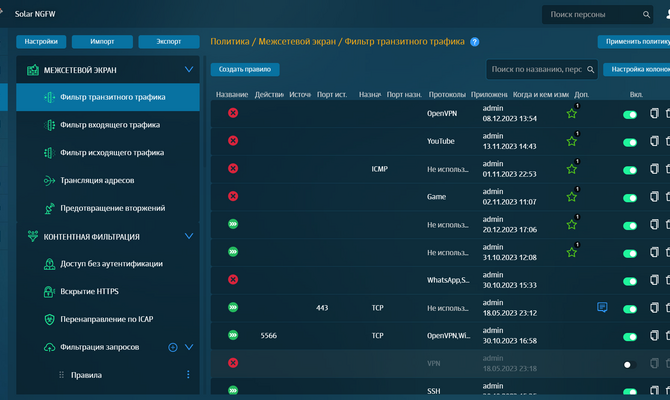
Task: Toggle rule dated 18.05.2023 23:12
Action: [630, 309]
